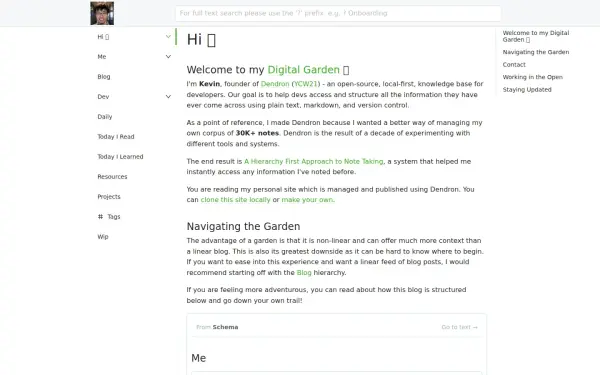This screenshot has height=375, width=600.
Task: Click Go to text in Schema card
Action: (459, 327)
